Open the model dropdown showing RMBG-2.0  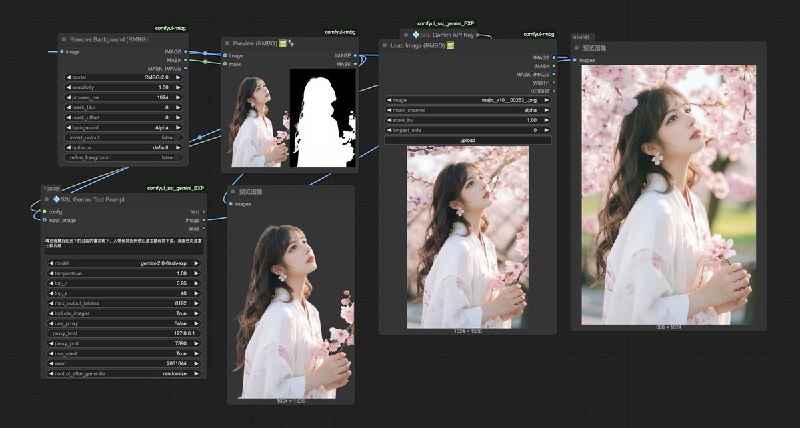[x=124, y=75]
